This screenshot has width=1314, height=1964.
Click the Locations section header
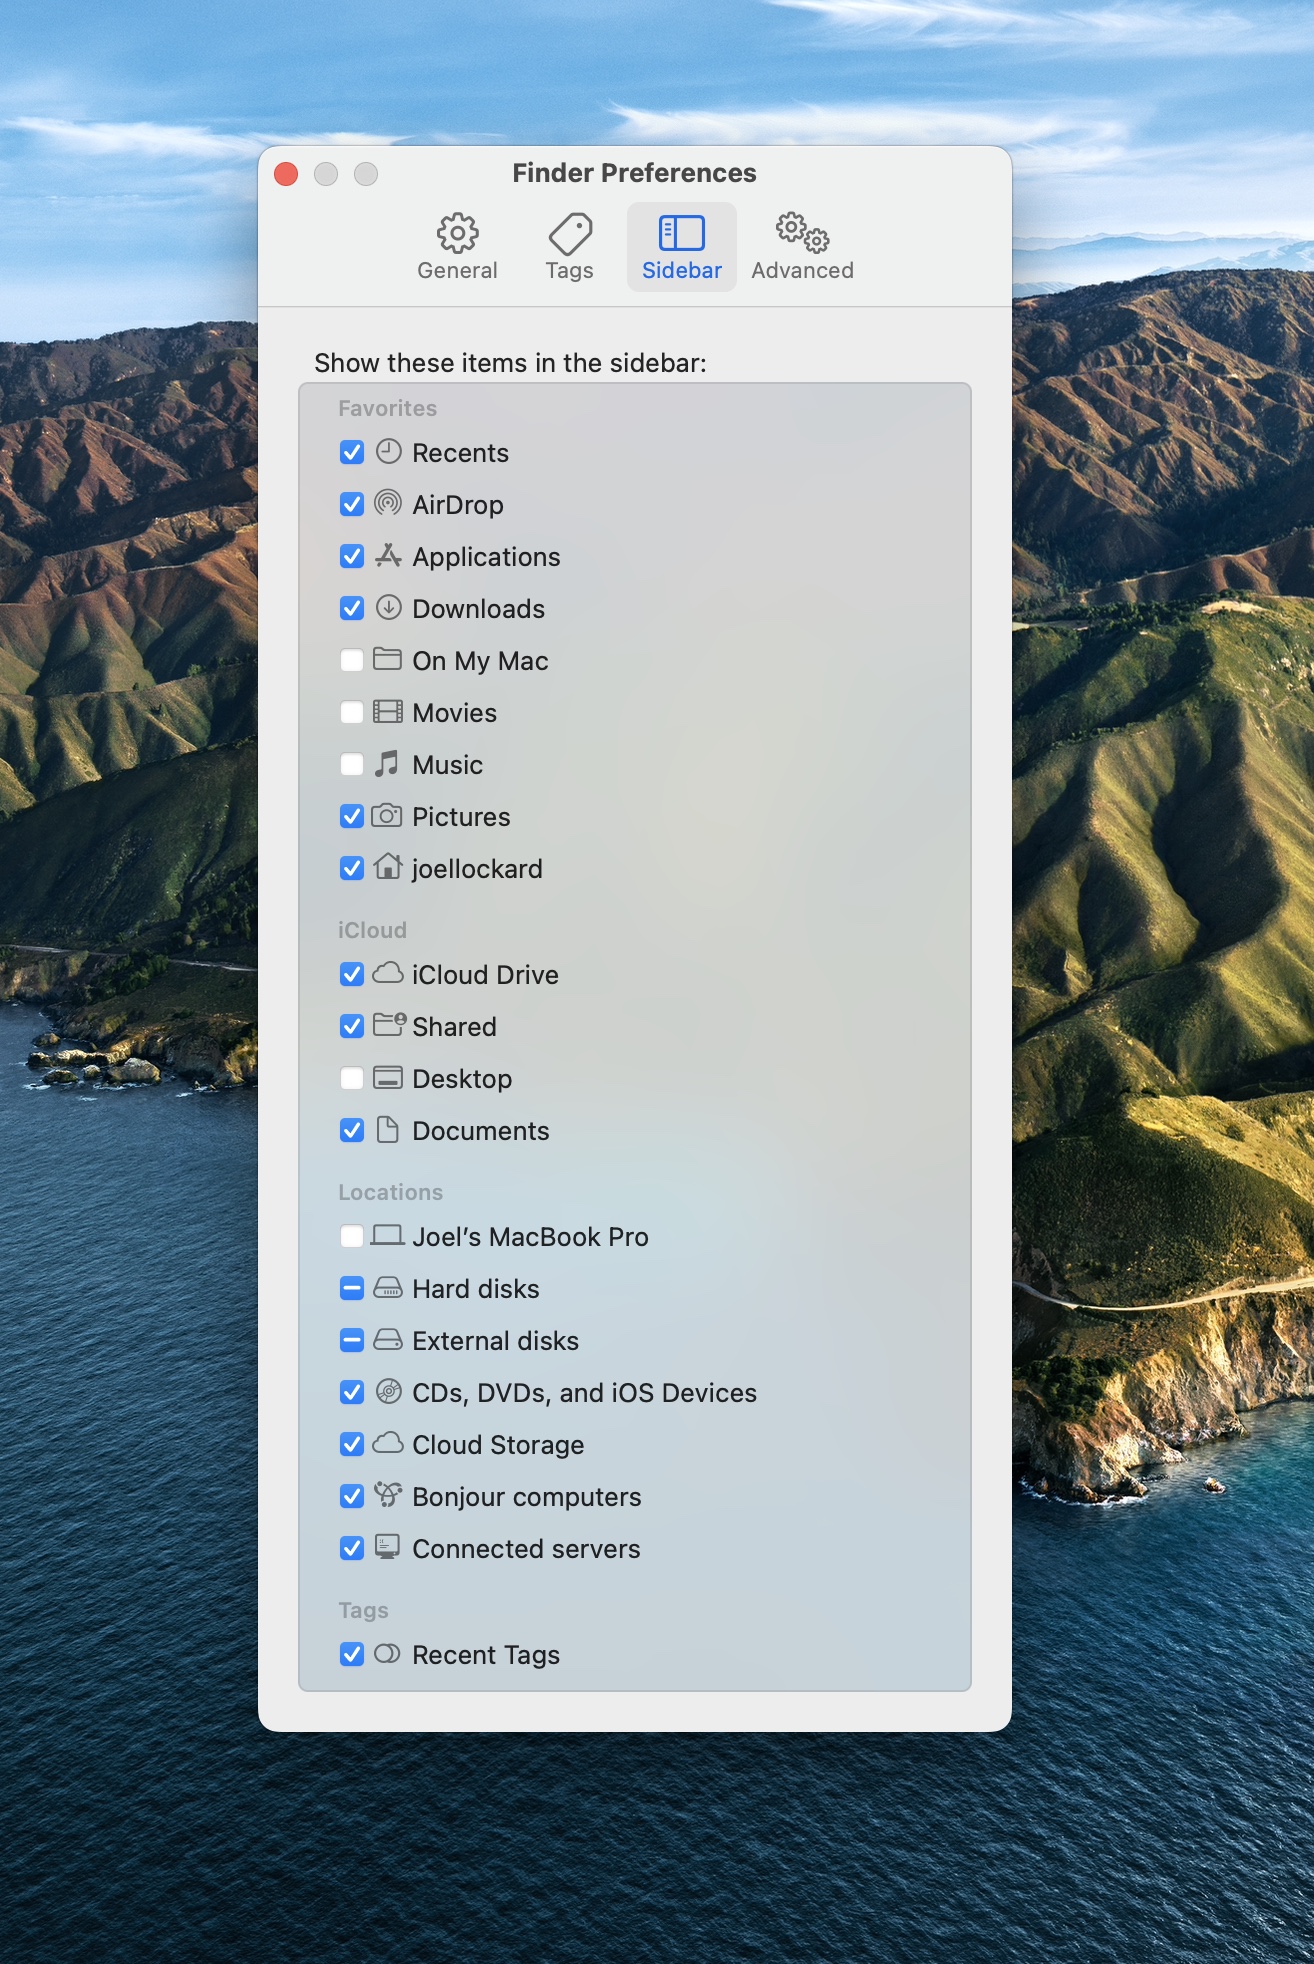(x=390, y=1192)
